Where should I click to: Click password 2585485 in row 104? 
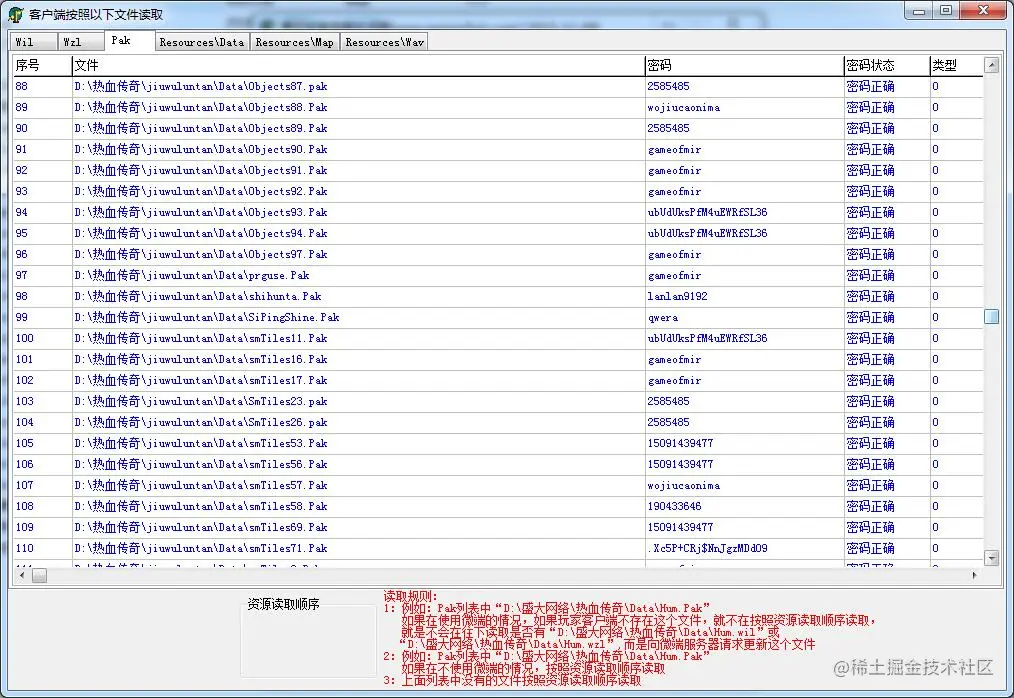pyautogui.click(x=668, y=422)
